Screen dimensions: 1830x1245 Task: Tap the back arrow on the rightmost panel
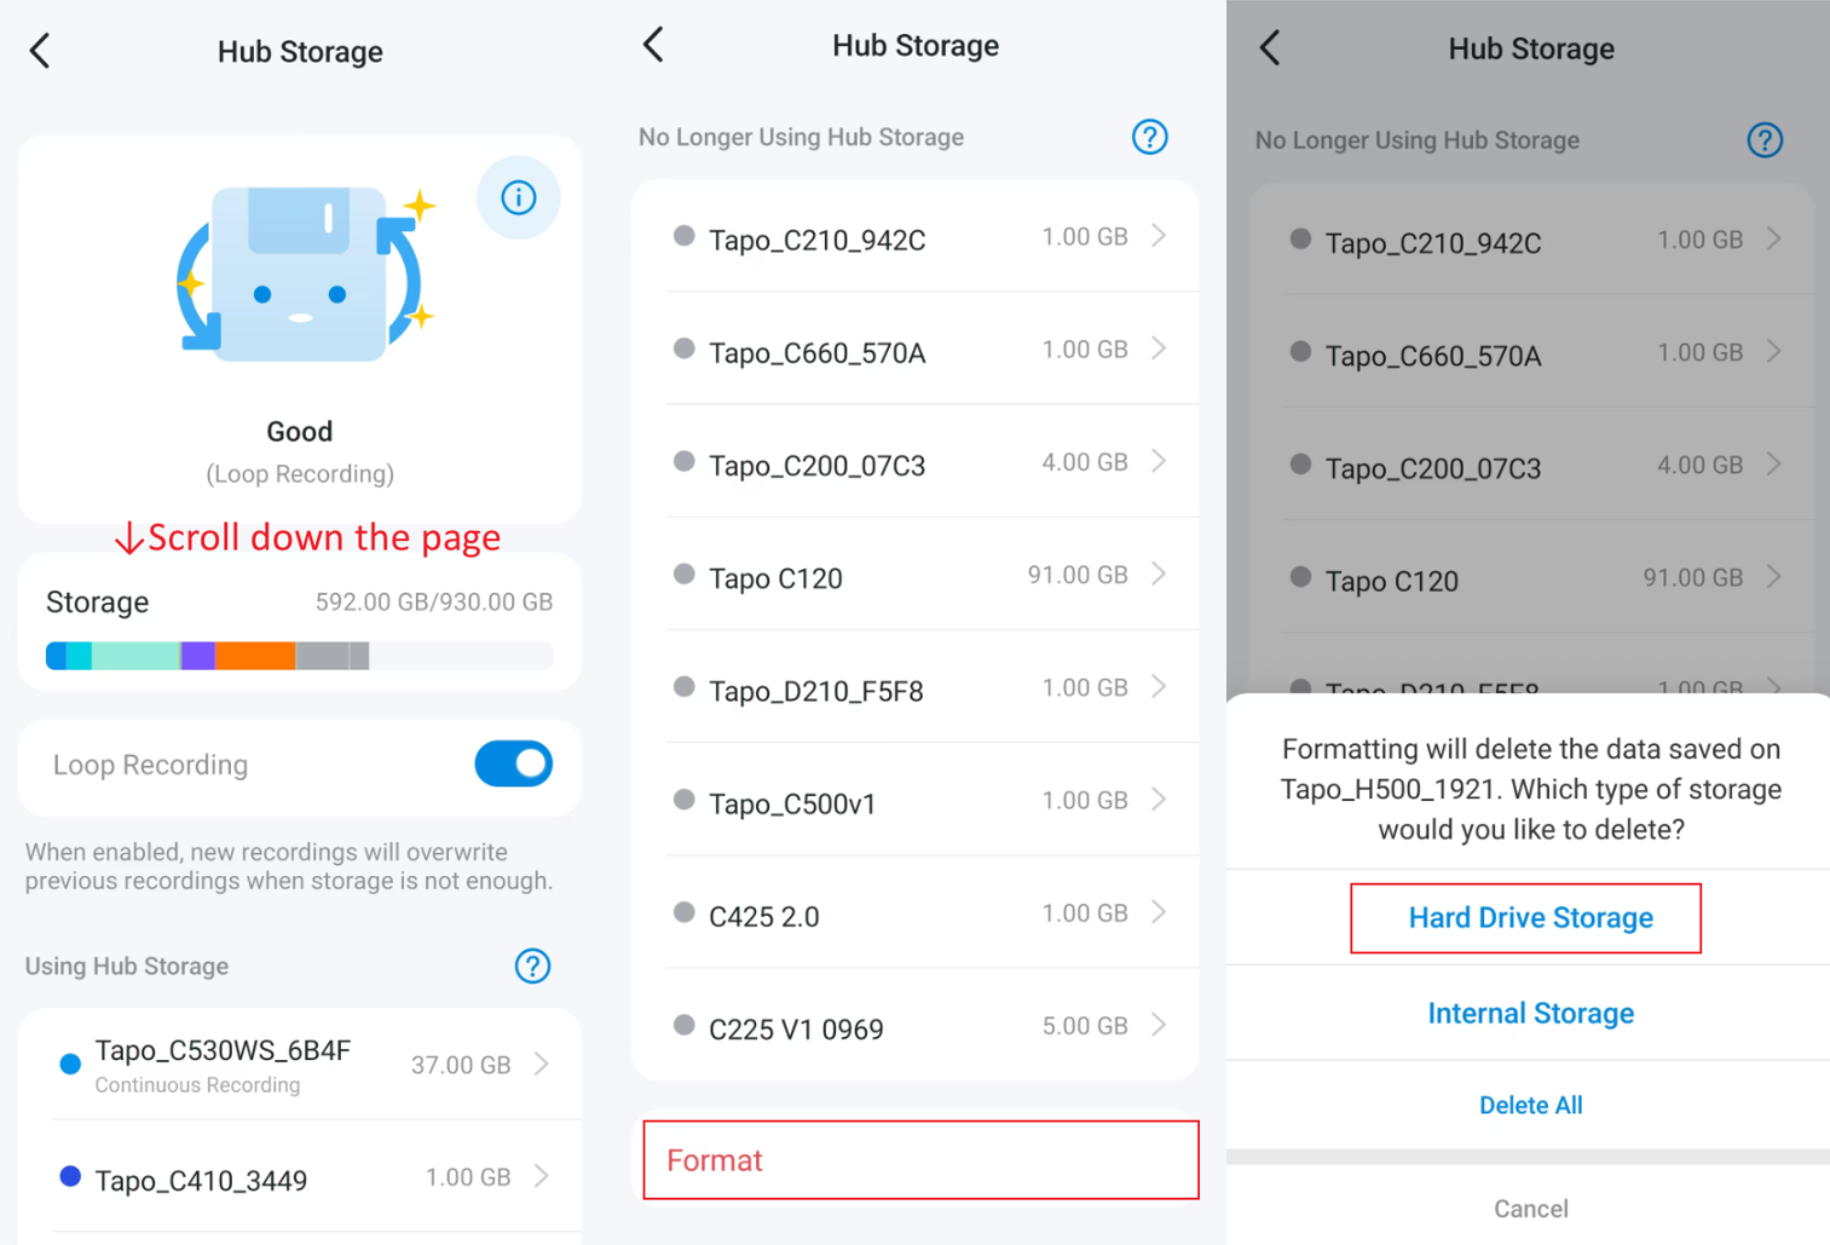1270,47
